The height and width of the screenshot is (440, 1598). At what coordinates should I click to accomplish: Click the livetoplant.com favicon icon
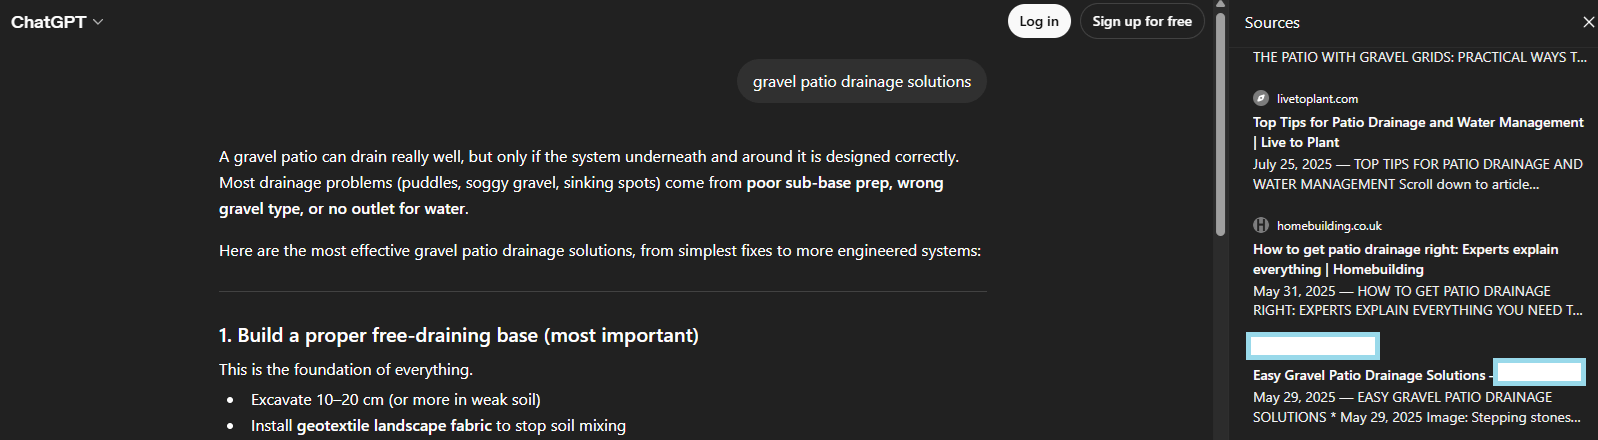click(1261, 98)
